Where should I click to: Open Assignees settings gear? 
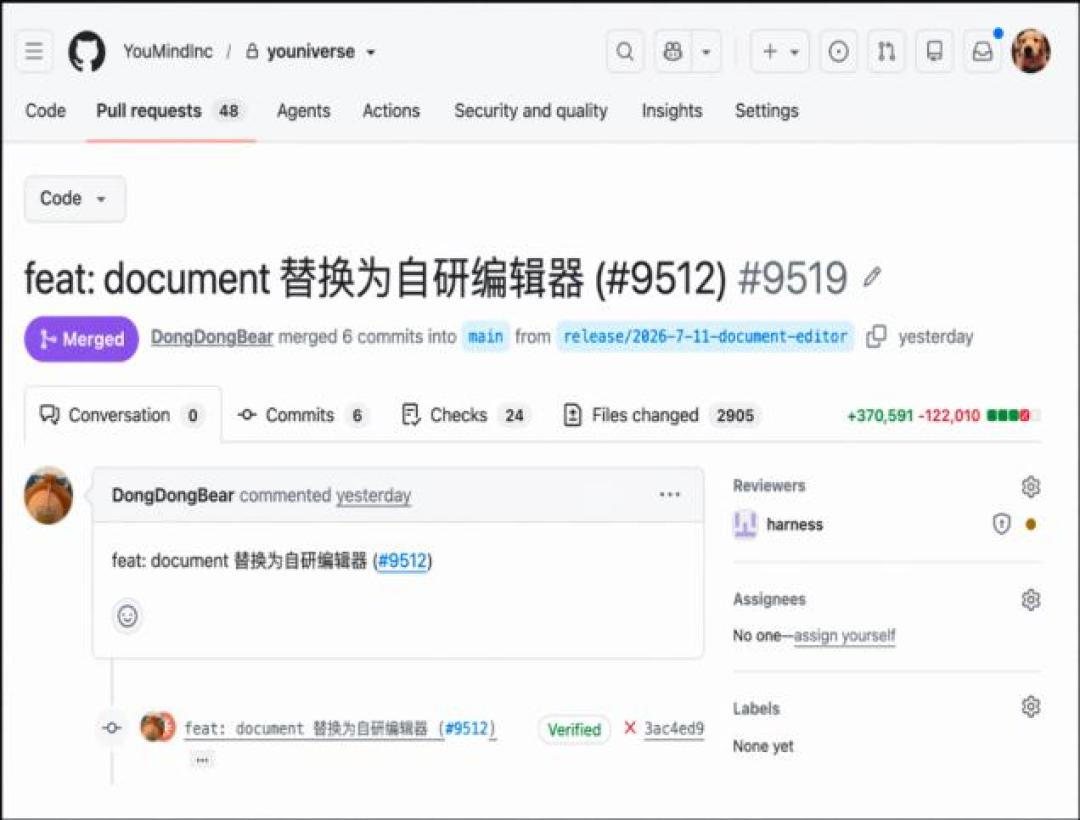pyautogui.click(x=1030, y=600)
